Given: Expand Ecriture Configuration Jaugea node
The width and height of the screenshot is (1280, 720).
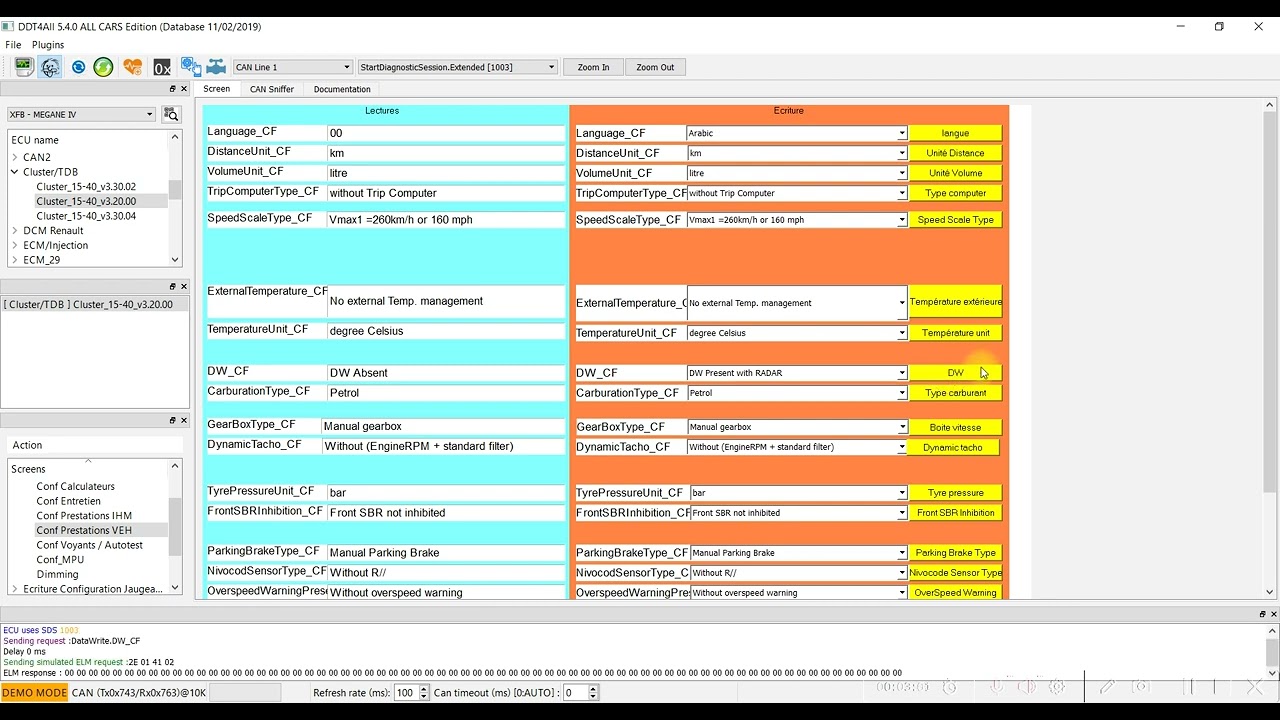Looking at the screenshot, I should (x=15, y=589).
